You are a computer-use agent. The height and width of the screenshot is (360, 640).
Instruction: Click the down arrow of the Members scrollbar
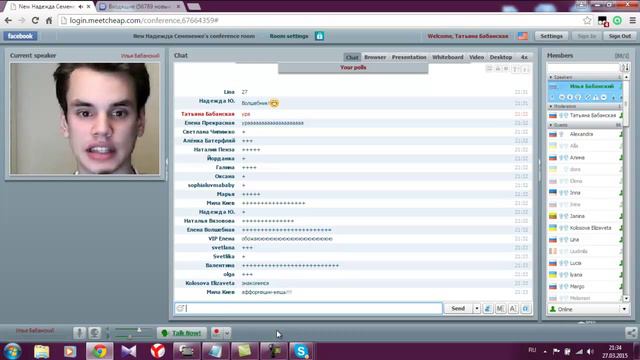(x=626, y=299)
